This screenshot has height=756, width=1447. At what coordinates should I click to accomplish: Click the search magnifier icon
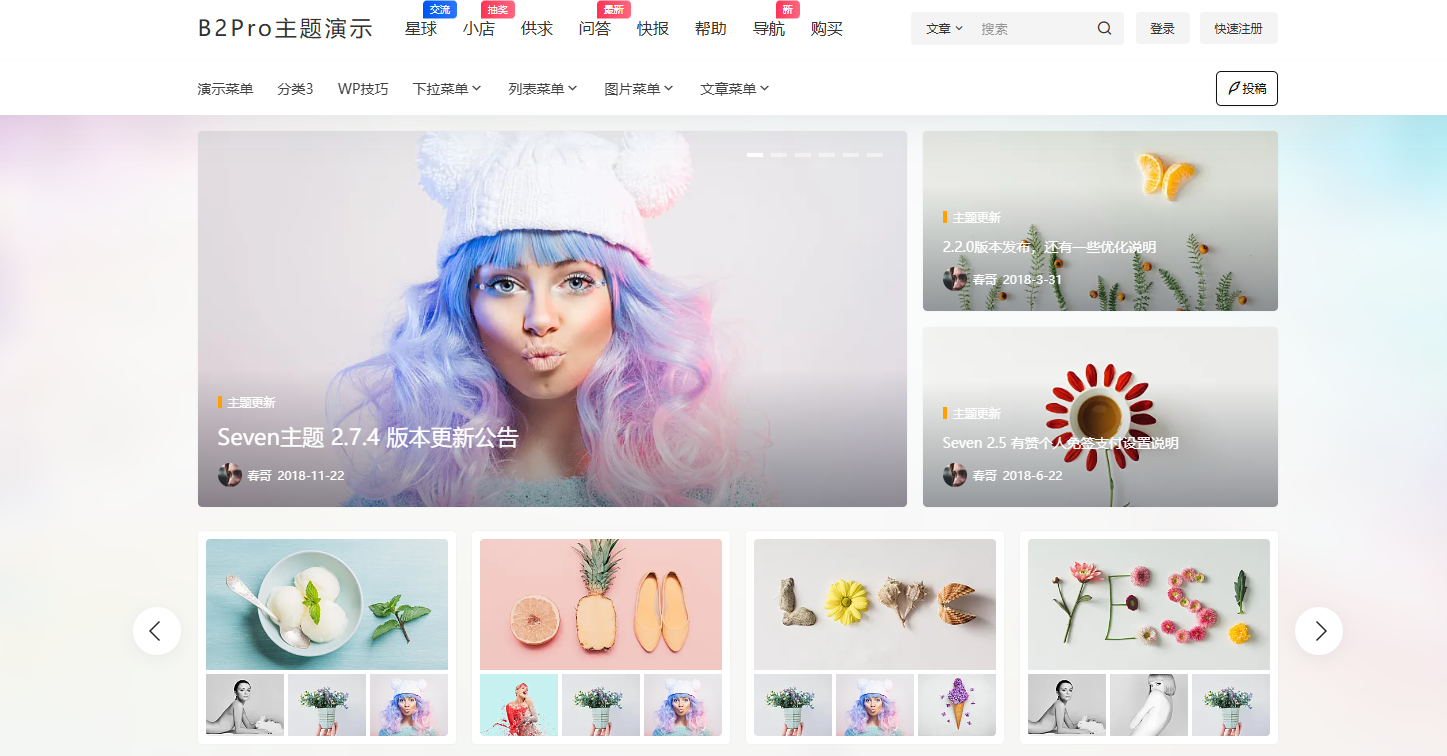[x=1104, y=29]
